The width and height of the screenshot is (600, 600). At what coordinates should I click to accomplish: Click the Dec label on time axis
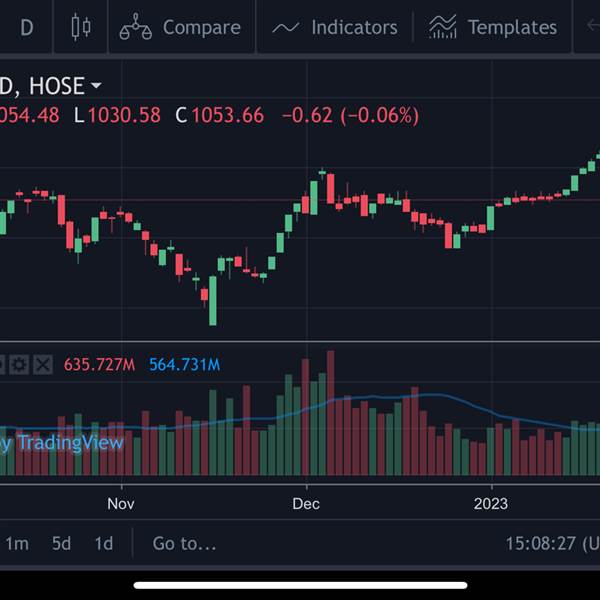click(306, 504)
